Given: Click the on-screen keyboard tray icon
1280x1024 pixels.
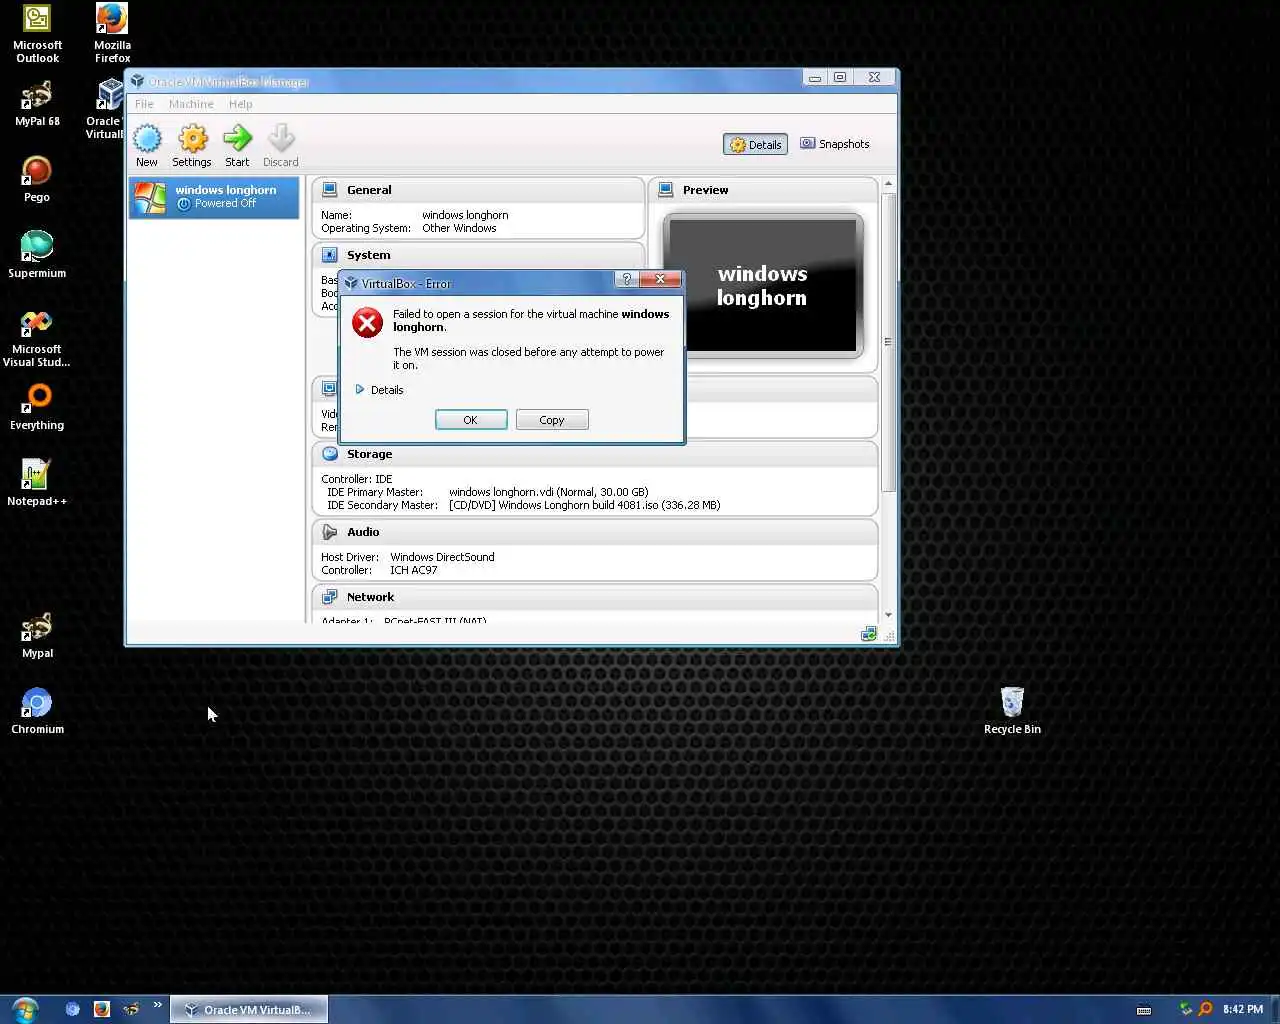Looking at the screenshot, I should tap(1144, 1010).
